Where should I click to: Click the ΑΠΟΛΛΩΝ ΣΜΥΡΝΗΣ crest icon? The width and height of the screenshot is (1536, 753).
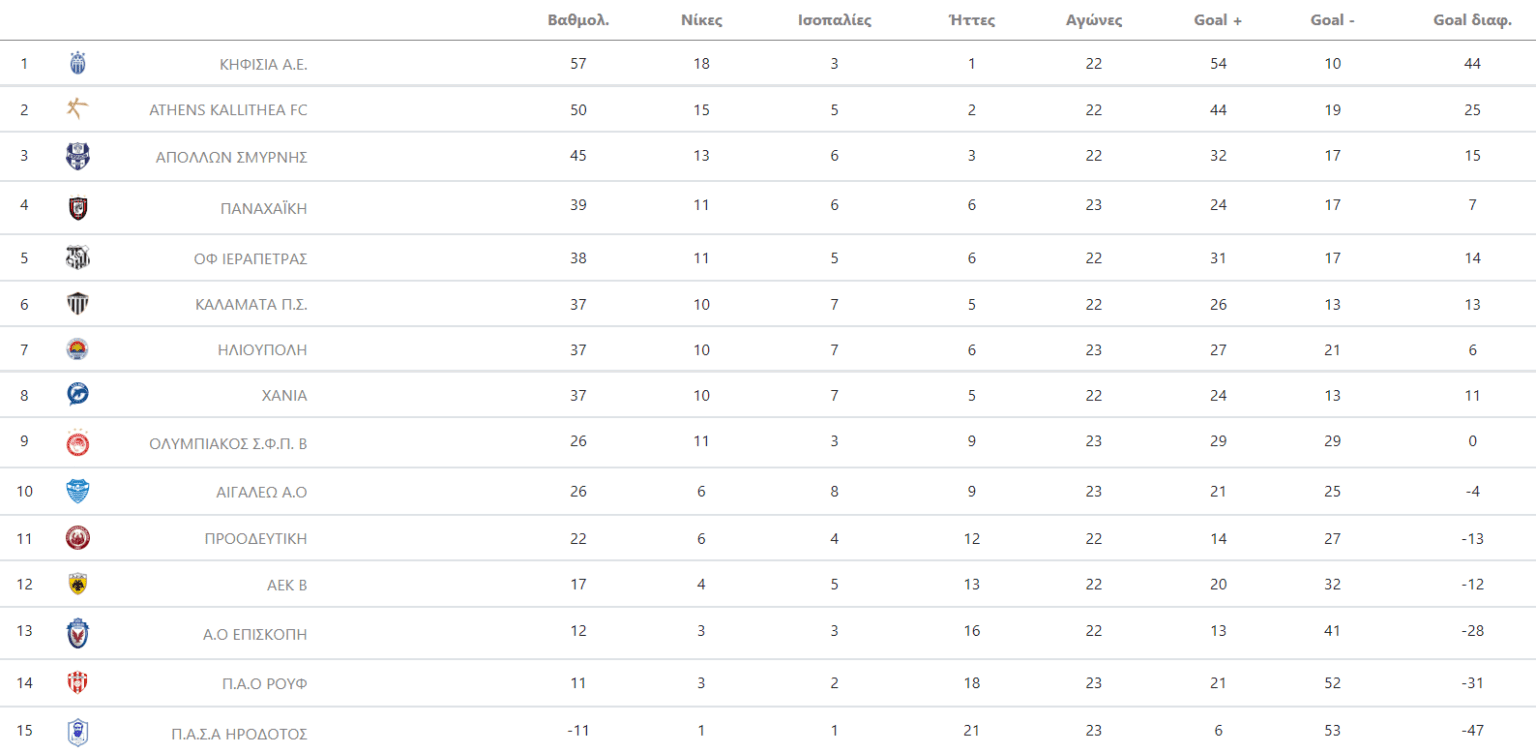click(77, 156)
